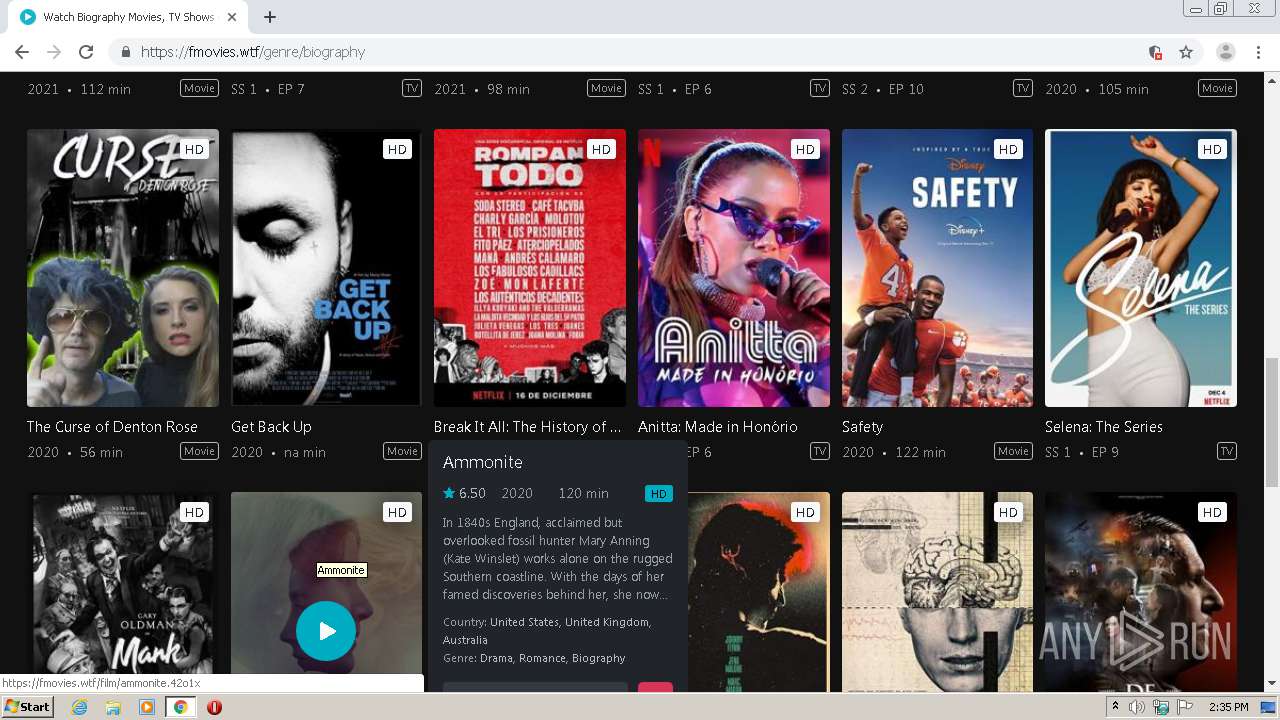The height and width of the screenshot is (720, 1280).
Task: Click the network tray icon
Action: (1161, 707)
